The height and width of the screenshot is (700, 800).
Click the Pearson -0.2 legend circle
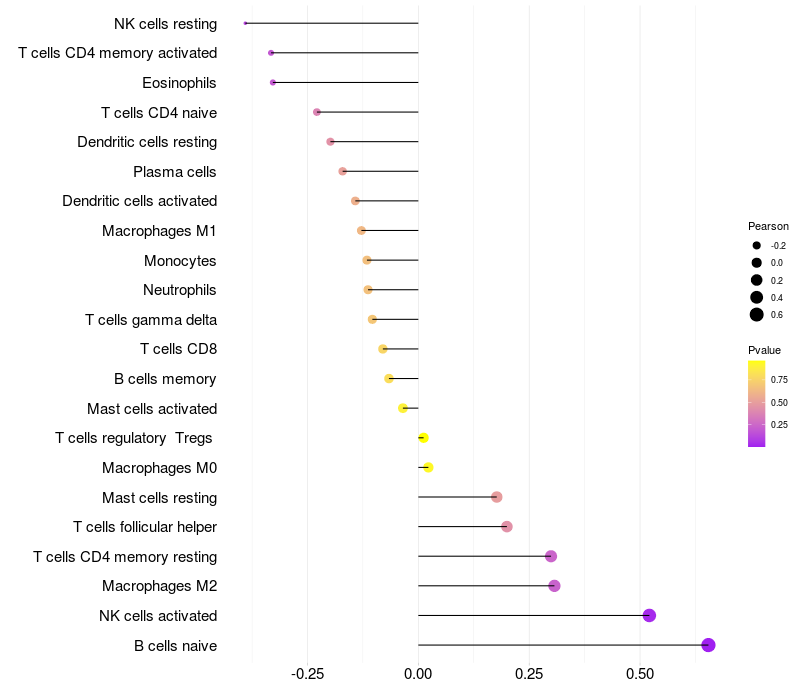[x=756, y=245]
